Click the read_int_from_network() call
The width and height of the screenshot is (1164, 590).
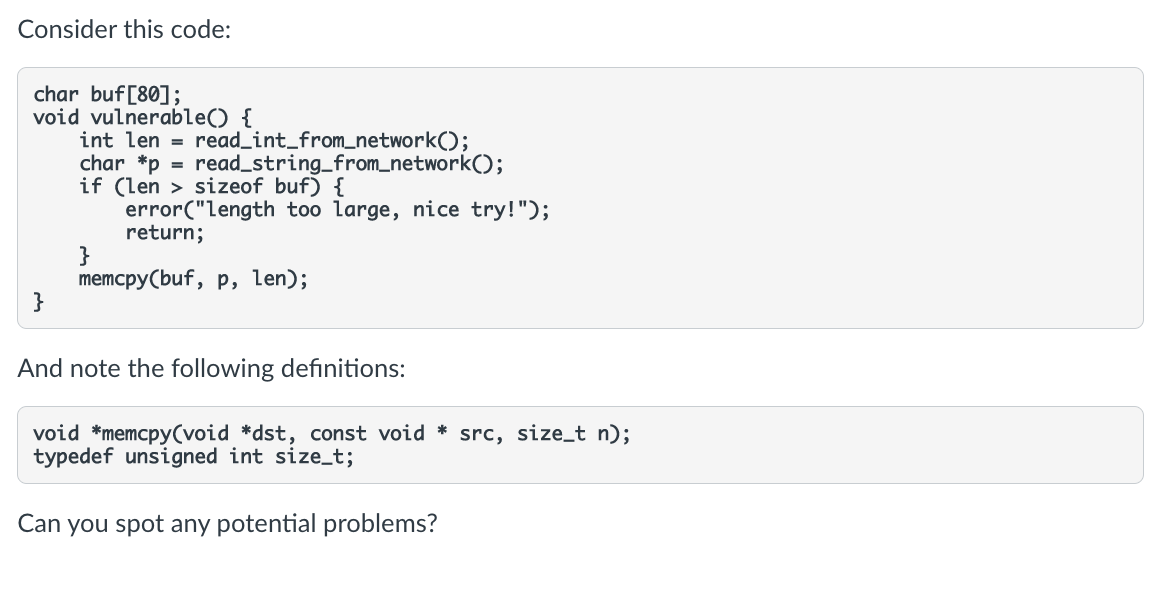[x=332, y=140]
